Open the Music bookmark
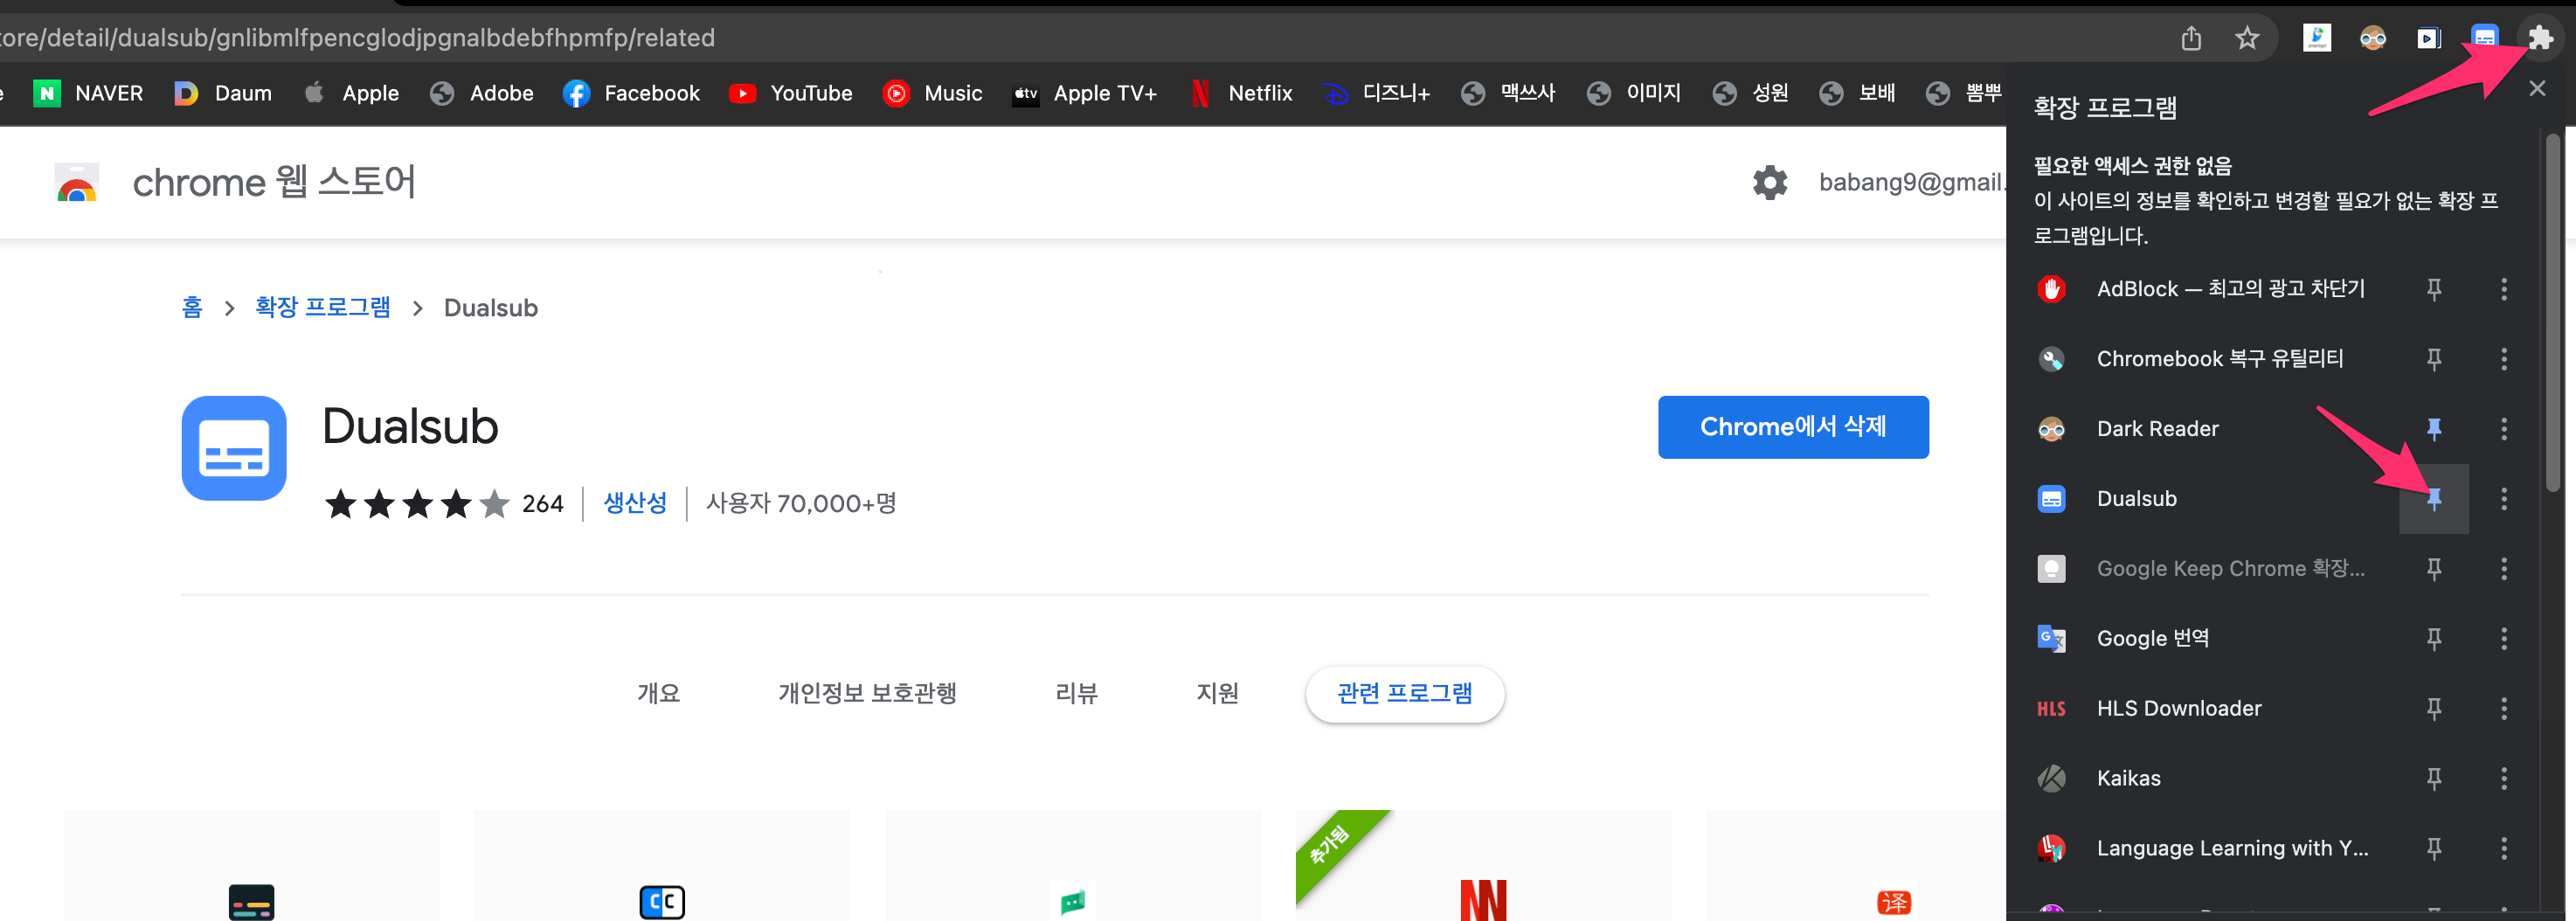Image resolution: width=2576 pixels, height=921 pixels. [933, 93]
